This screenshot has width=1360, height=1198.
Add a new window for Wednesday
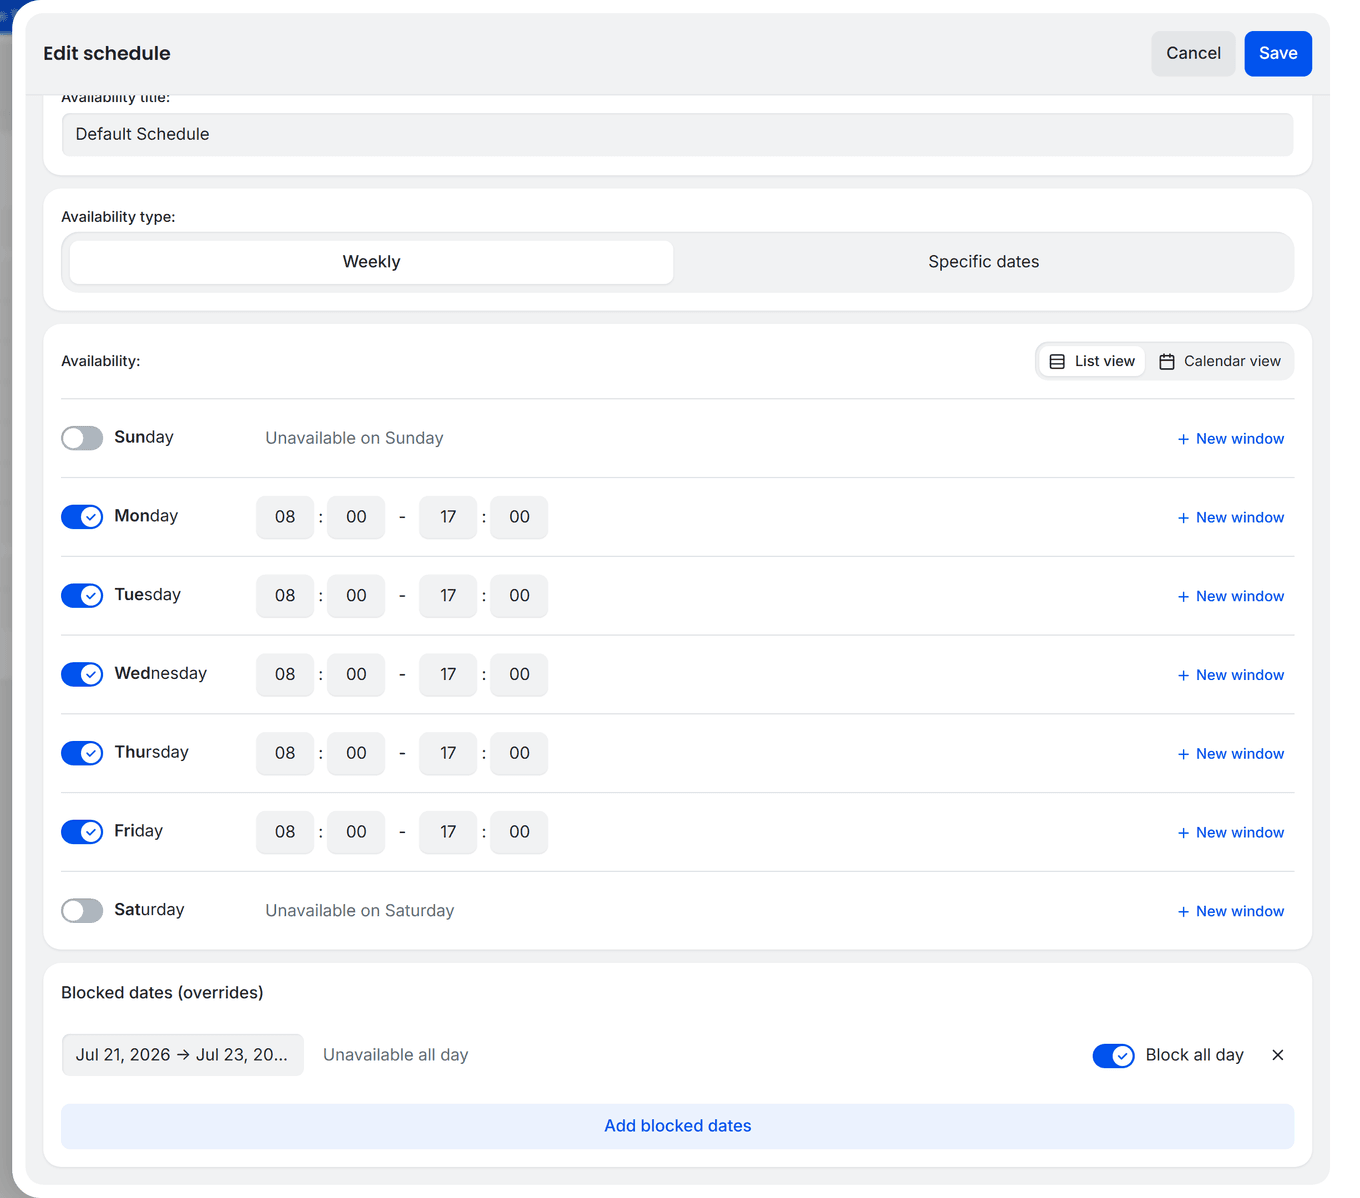pos(1231,676)
